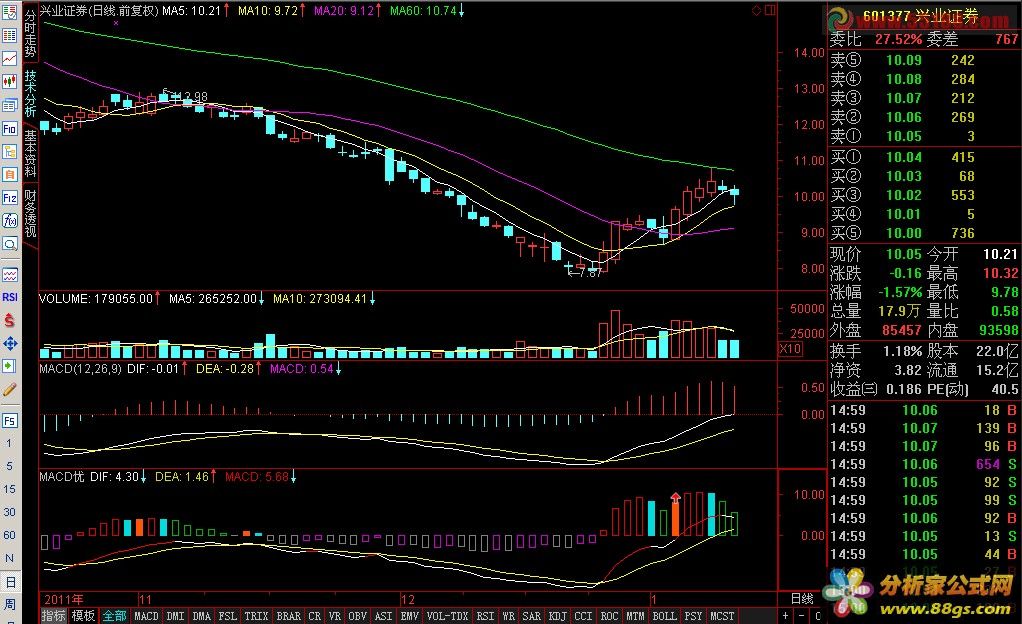Click the F12 trading icon

point(10,198)
